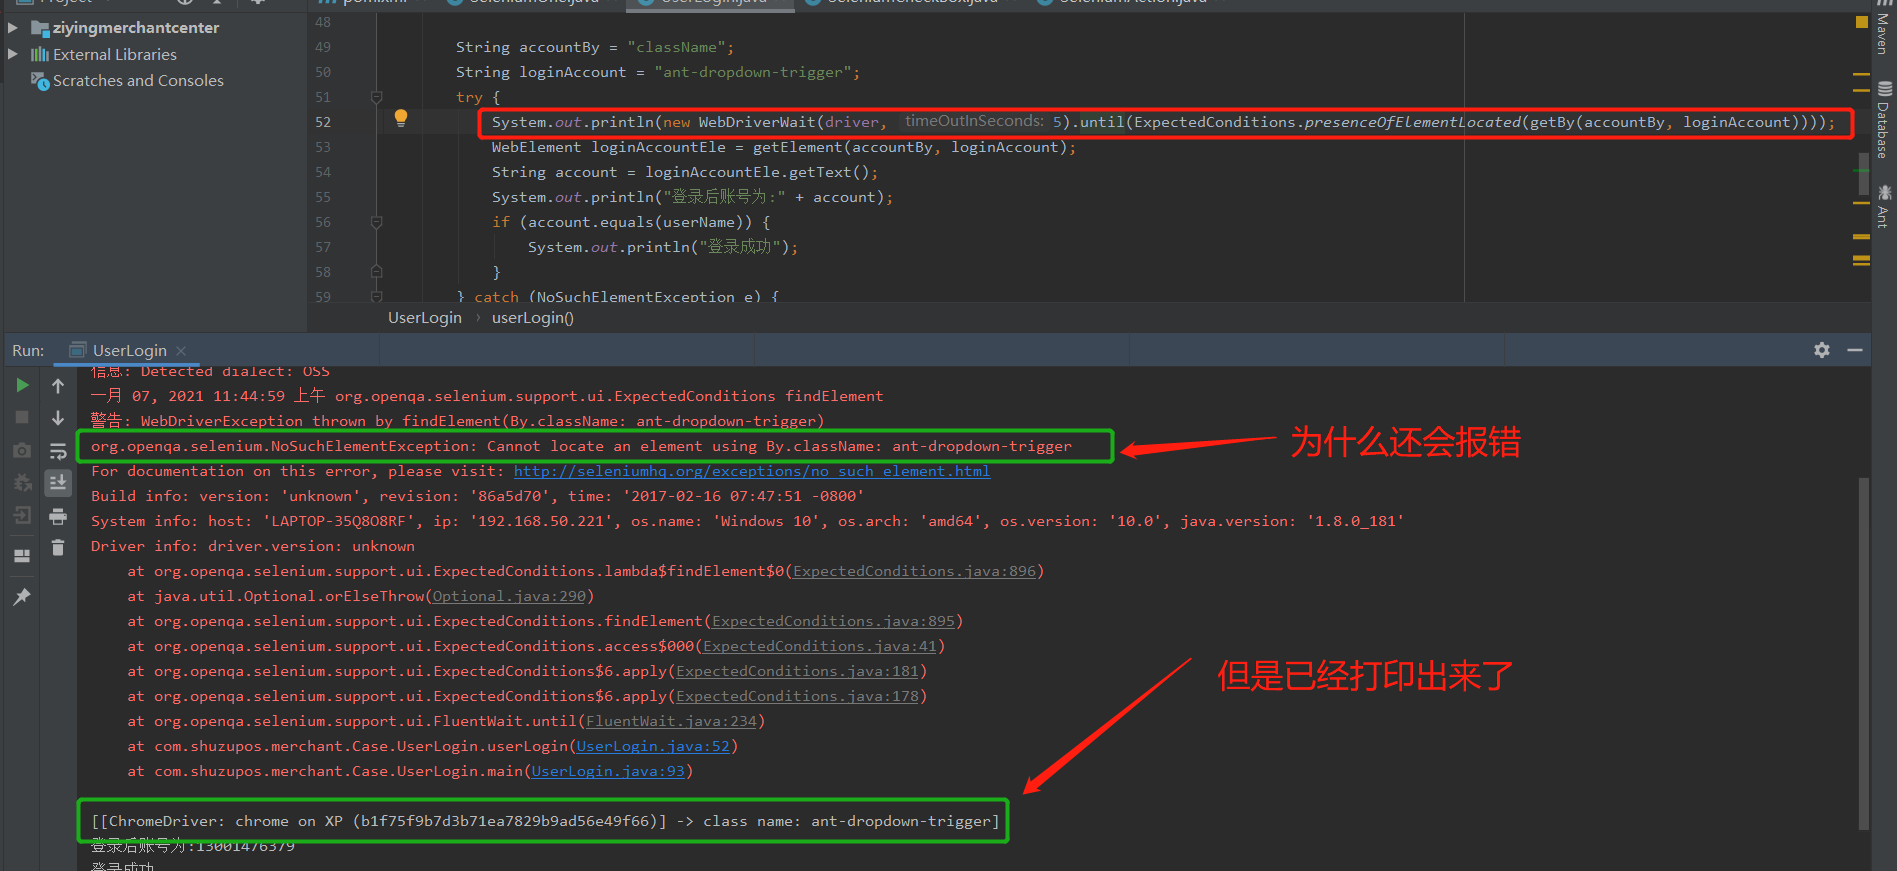Click the editor vertical scrollbar thumb
The image size is (1897, 871).
(1863, 174)
